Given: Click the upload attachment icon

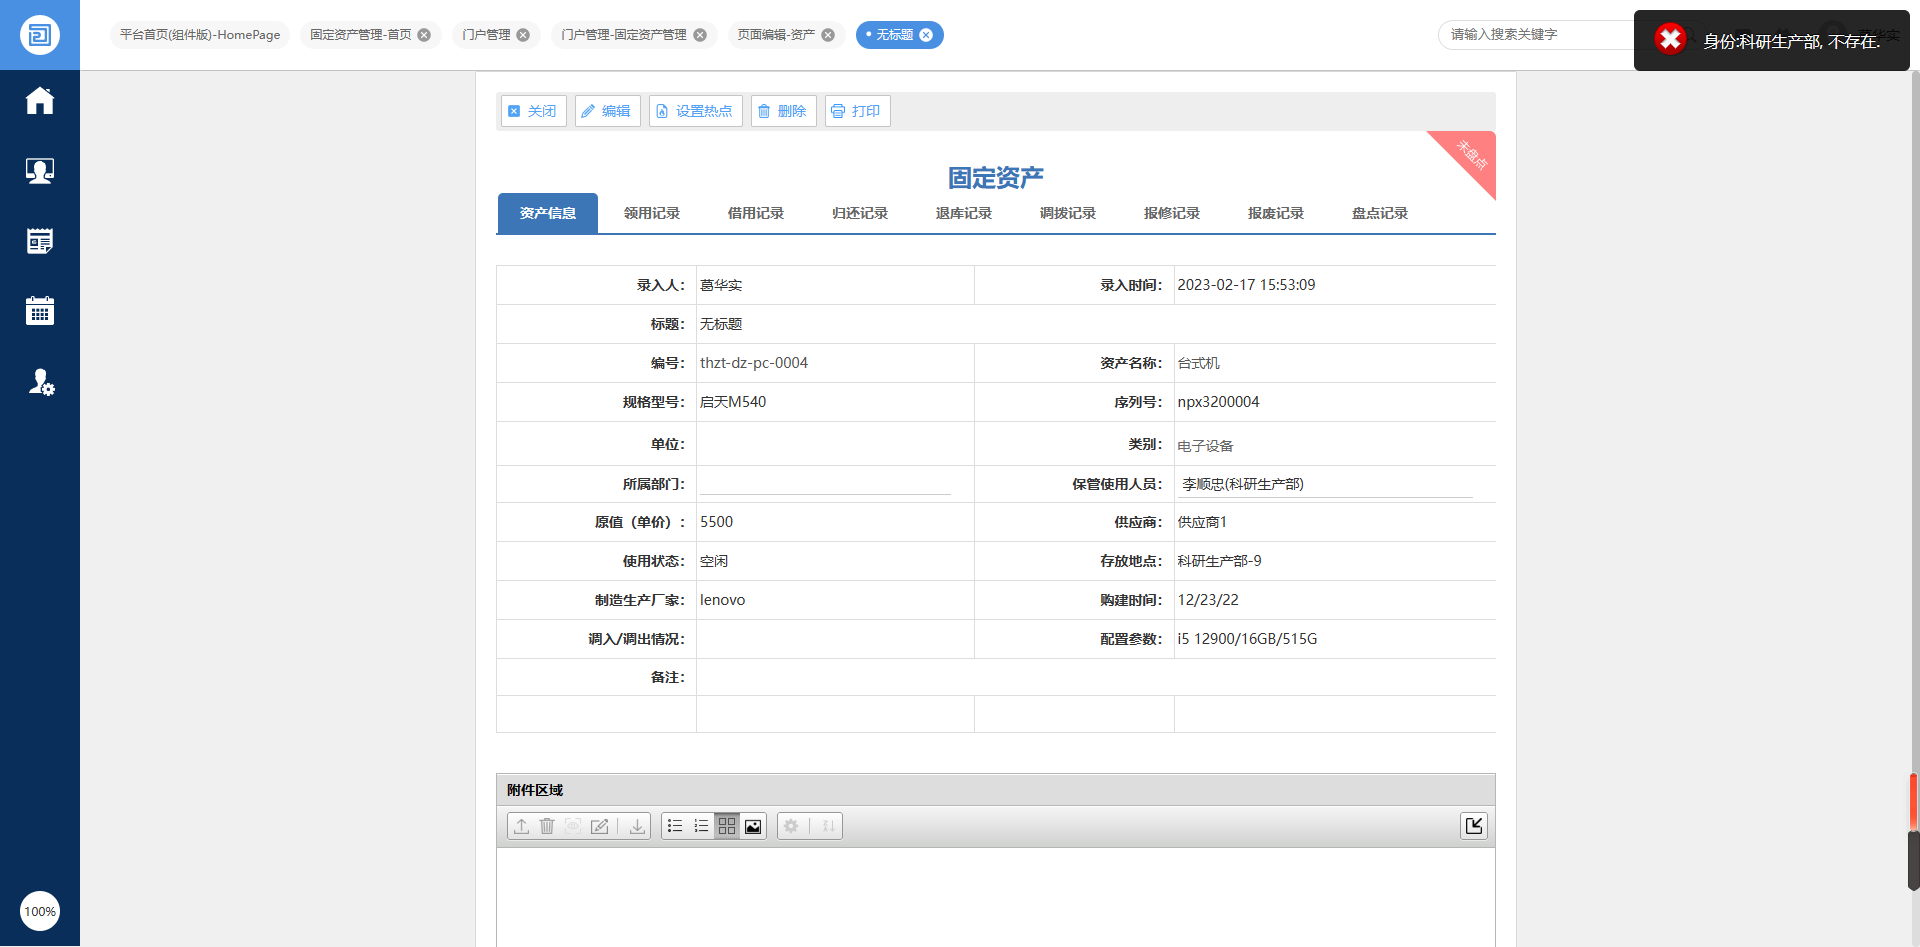Looking at the screenshot, I should pyautogui.click(x=522, y=826).
